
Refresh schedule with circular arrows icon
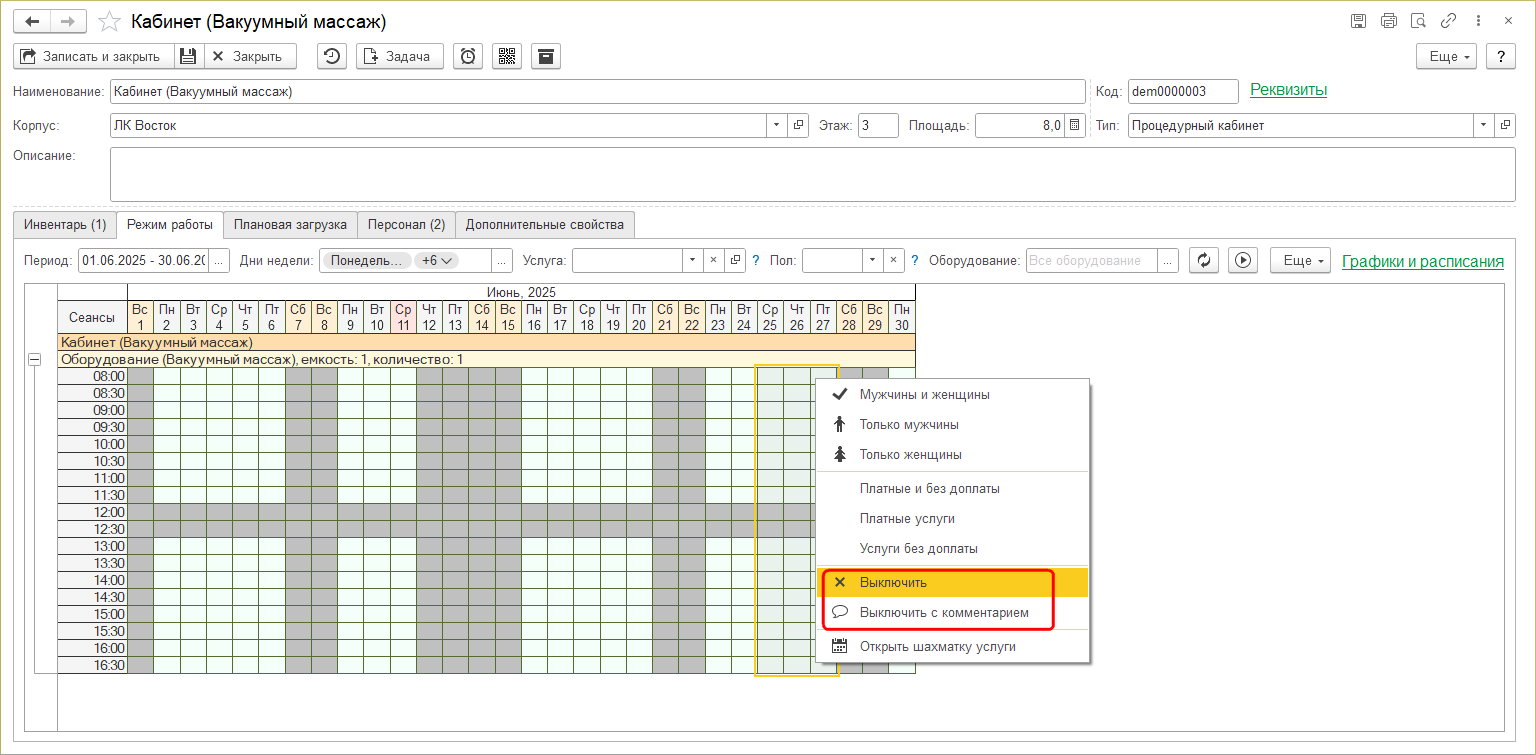click(x=1204, y=260)
